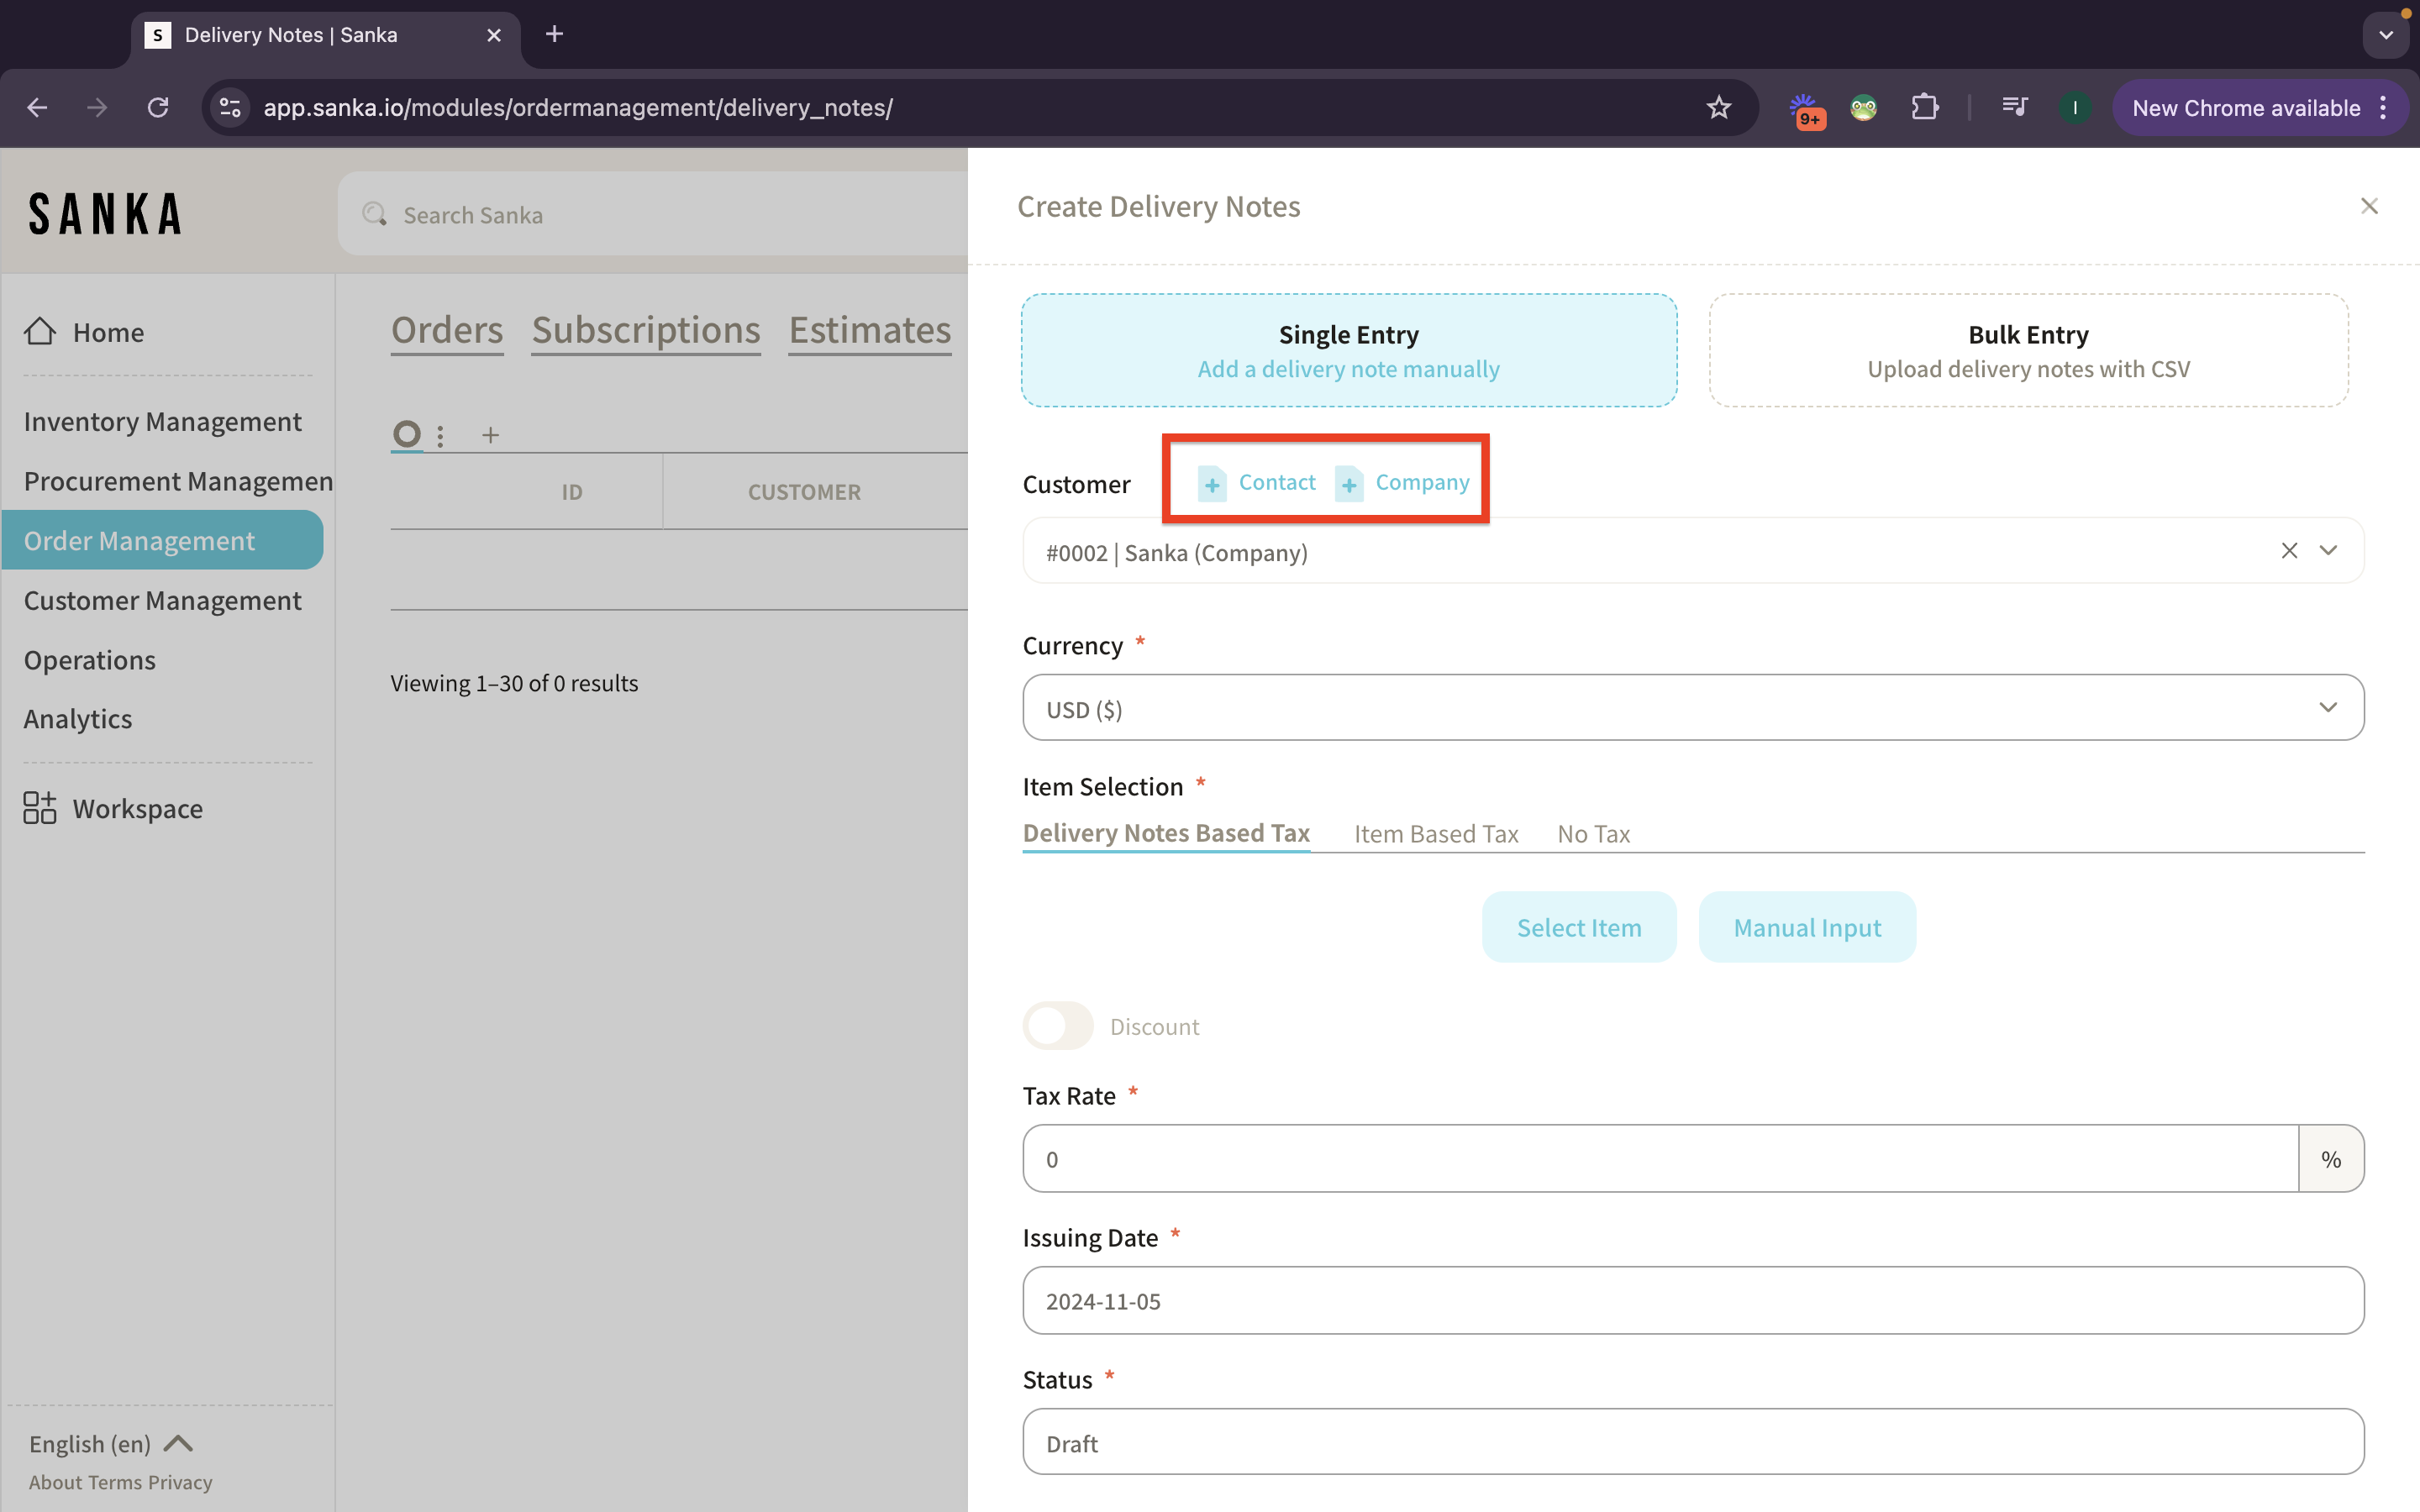2420x1512 pixels.
Task: Open the extensions puzzle icon
Action: coord(1925,108)
